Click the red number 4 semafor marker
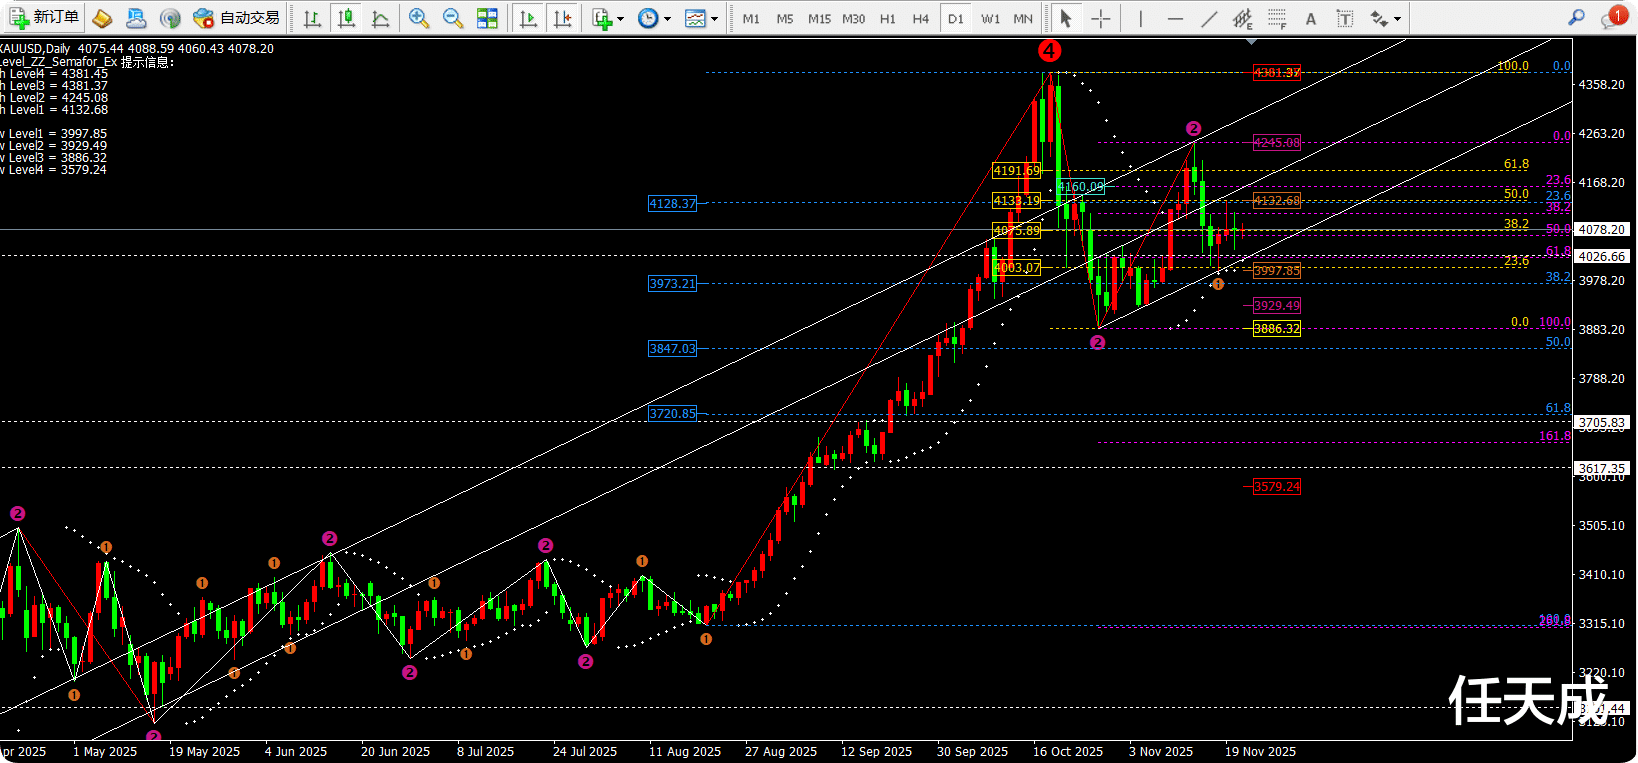1638x763 pixels. point(1049,51)
